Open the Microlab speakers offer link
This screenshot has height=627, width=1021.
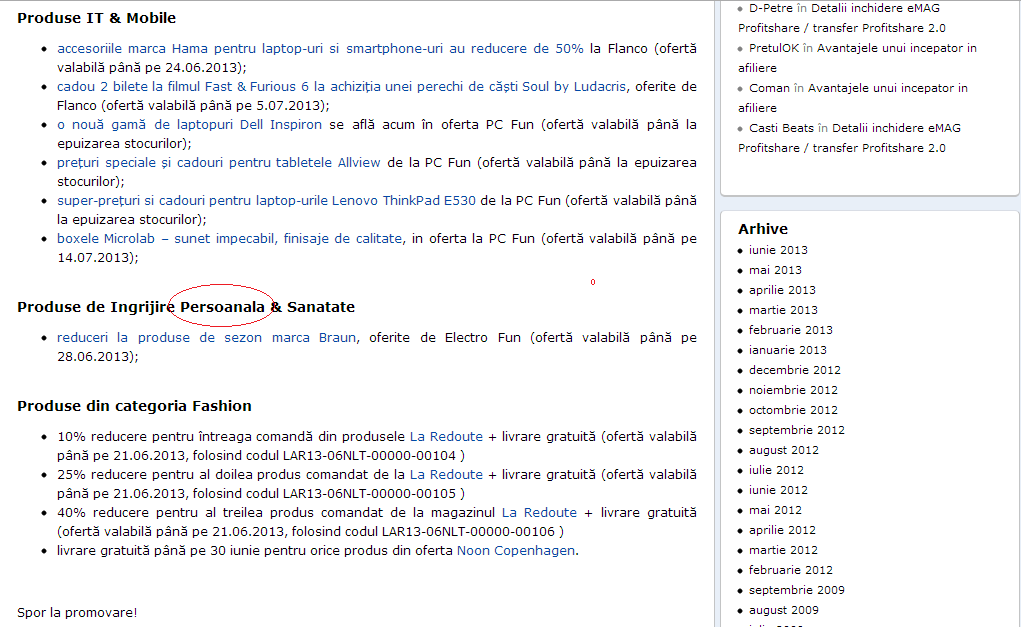tap(230, 239)
